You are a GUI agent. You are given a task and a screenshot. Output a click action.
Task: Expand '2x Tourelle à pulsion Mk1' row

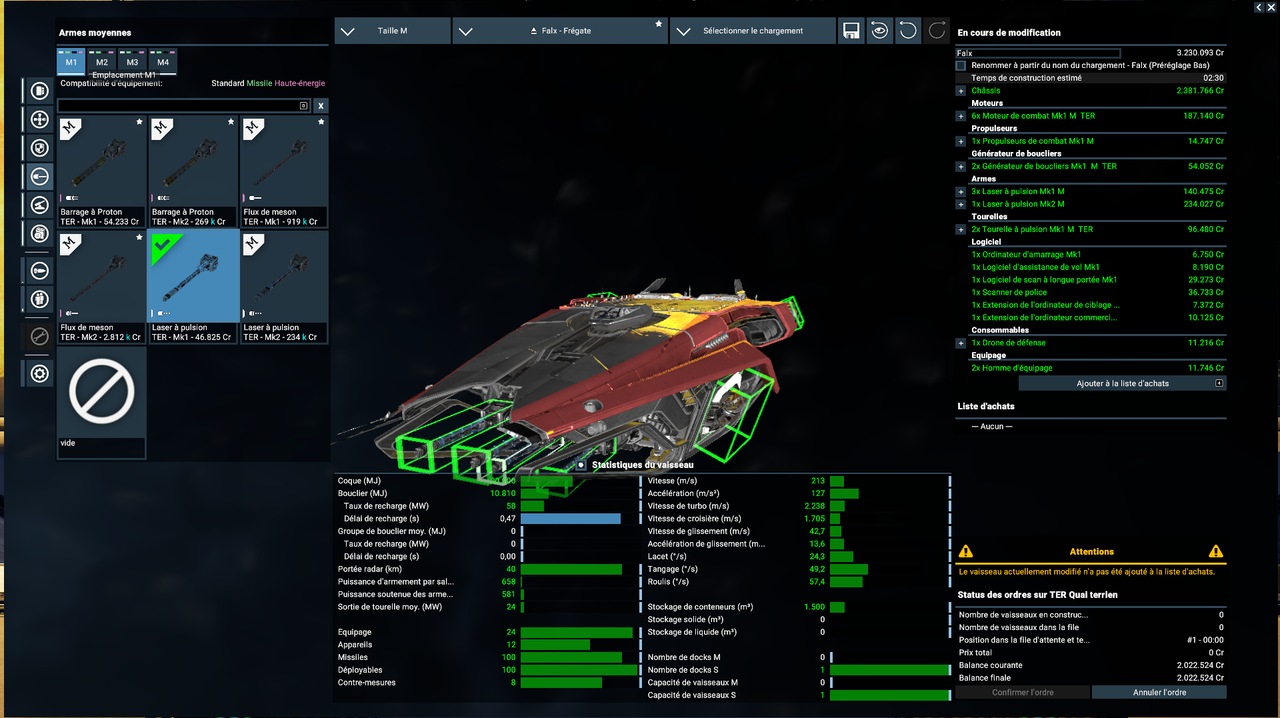(x=961, y=229)
